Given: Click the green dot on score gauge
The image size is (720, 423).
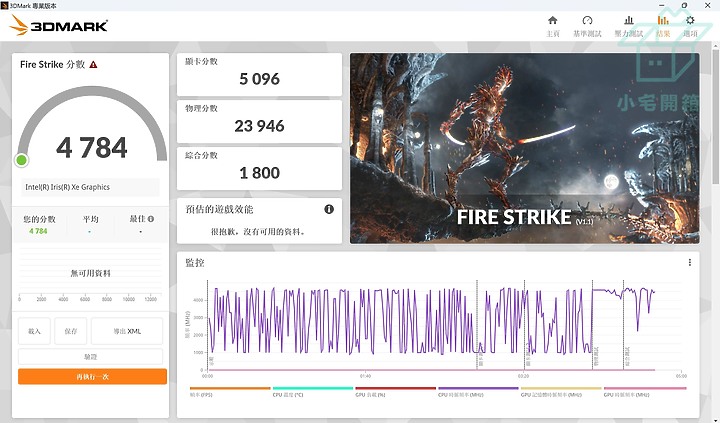Looking at the screenshot, I should click(21, 160).
